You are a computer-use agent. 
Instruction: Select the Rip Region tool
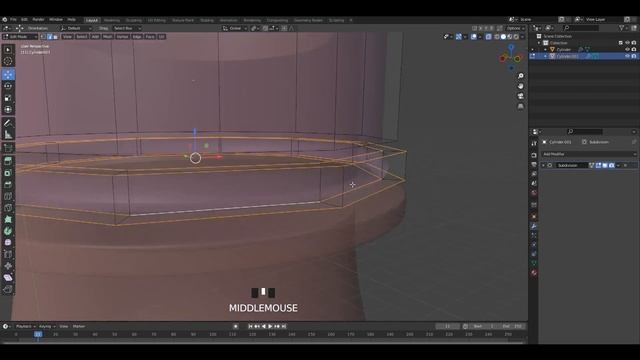[8, 289]
